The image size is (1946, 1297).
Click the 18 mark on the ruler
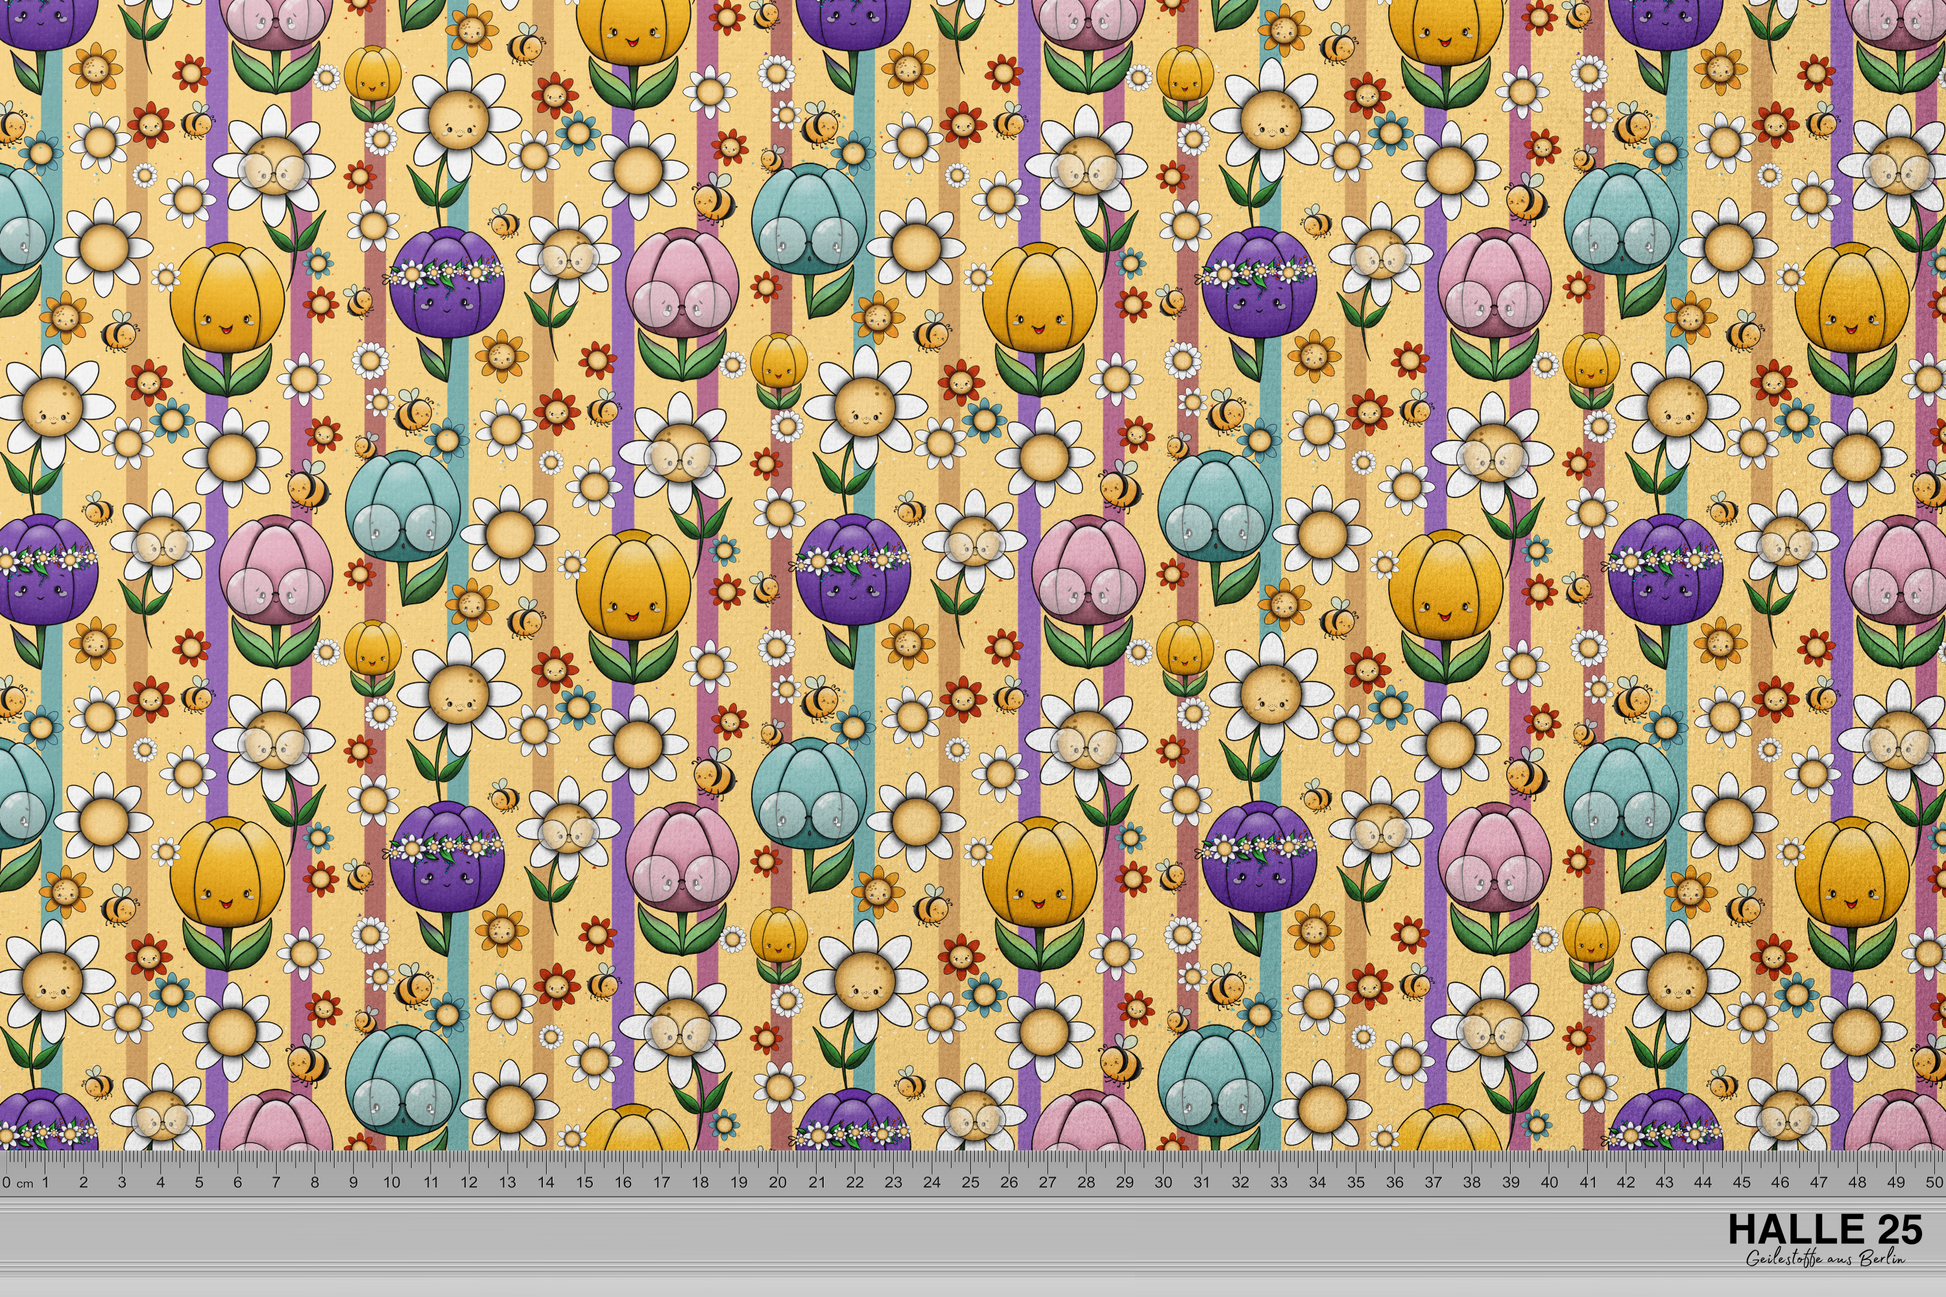pyautogui.click(x=700, y=1183)
